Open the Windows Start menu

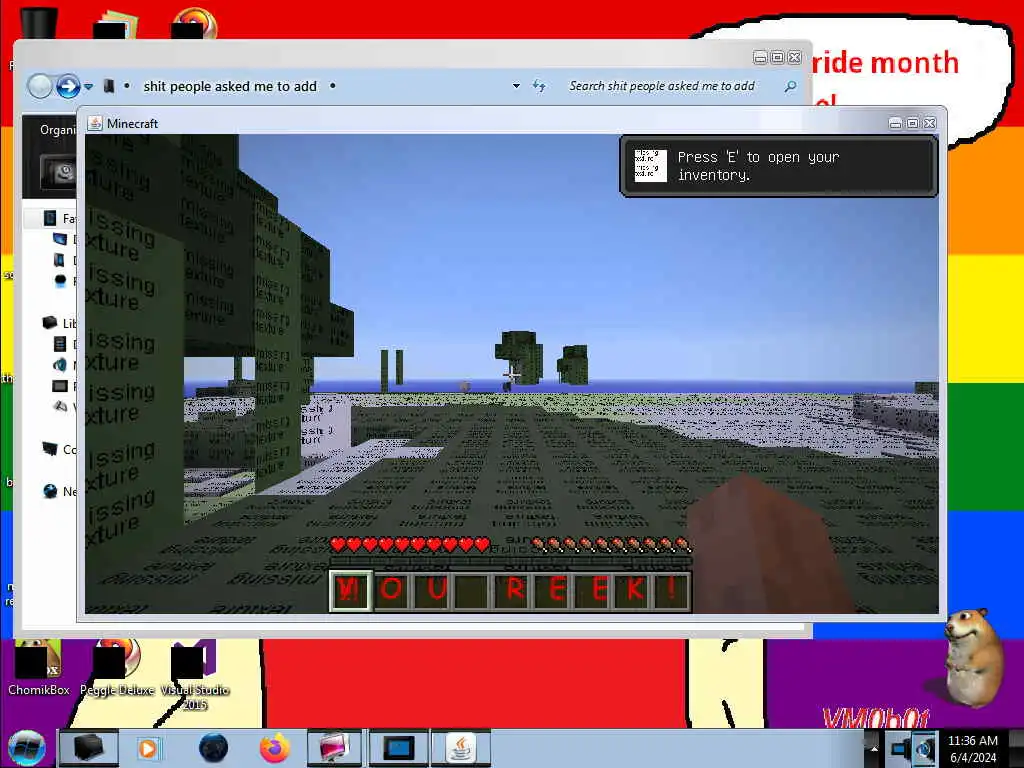26,748
